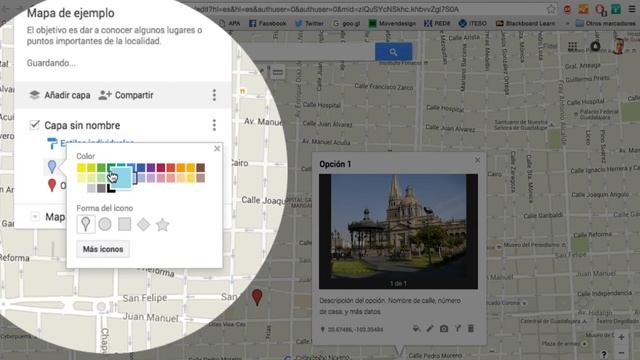Close the color and icon picker popup
Image resolution: width=640 pixels, height=360 pixels.
pos(217,149)
